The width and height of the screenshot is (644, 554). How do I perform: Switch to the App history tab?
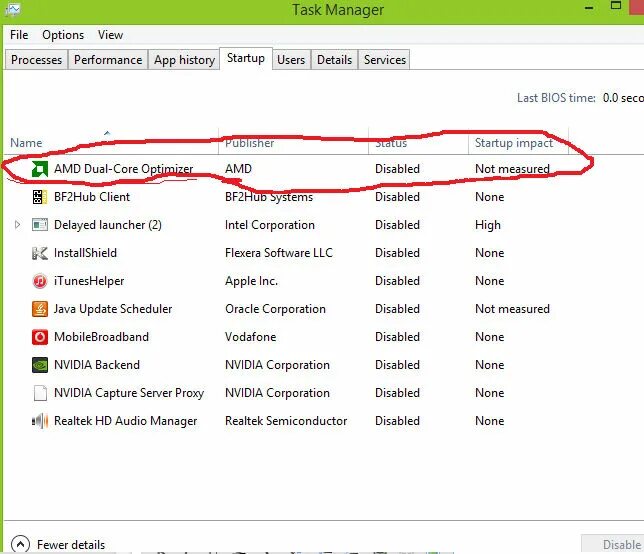184,60
